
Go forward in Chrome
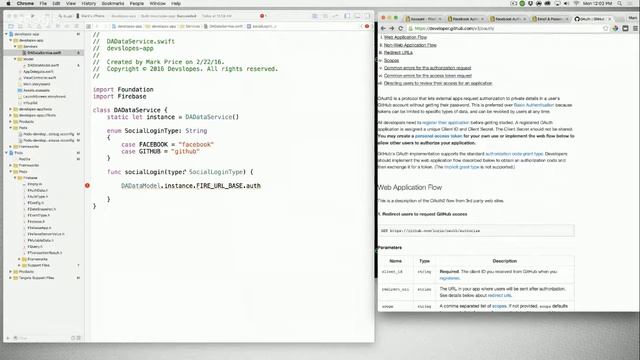pos(391,28)
